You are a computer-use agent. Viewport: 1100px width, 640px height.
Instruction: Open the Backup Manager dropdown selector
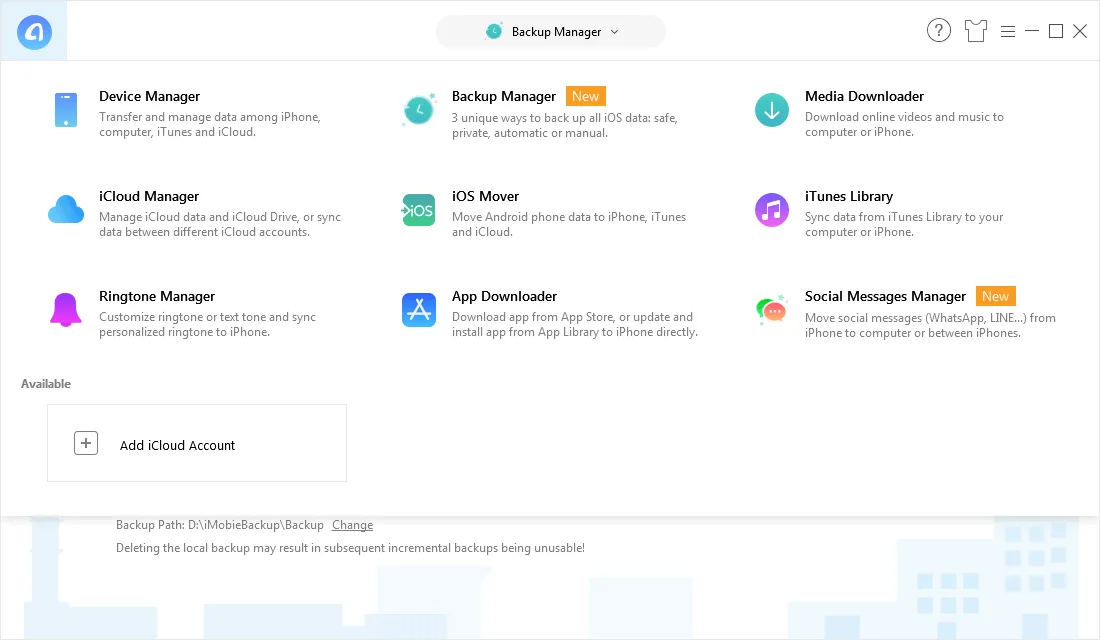coord(551,32)
